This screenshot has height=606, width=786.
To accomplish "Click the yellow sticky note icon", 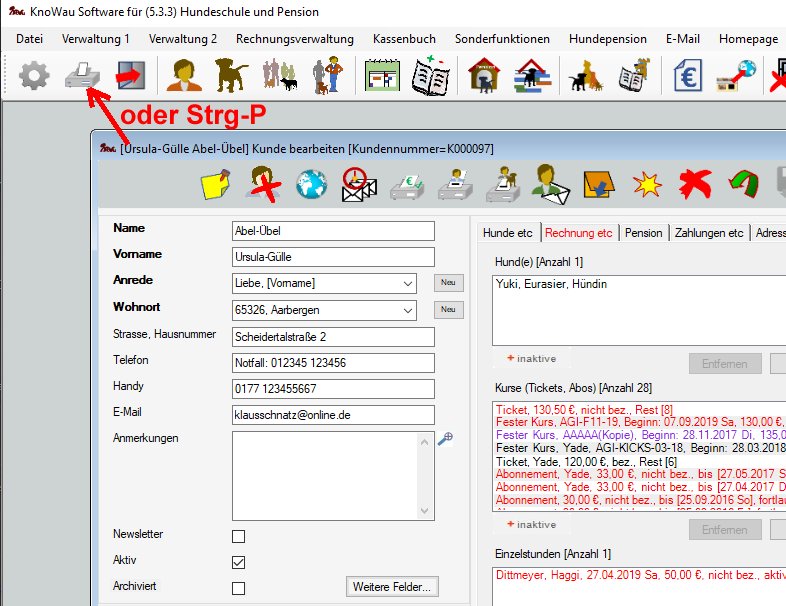I will (x=217, y=185).
